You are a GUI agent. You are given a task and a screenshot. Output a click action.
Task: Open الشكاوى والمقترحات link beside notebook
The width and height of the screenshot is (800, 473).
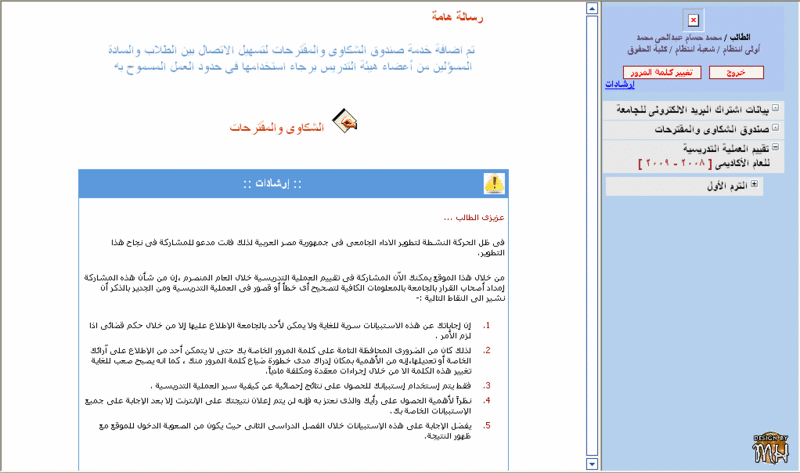pos(277,127)
